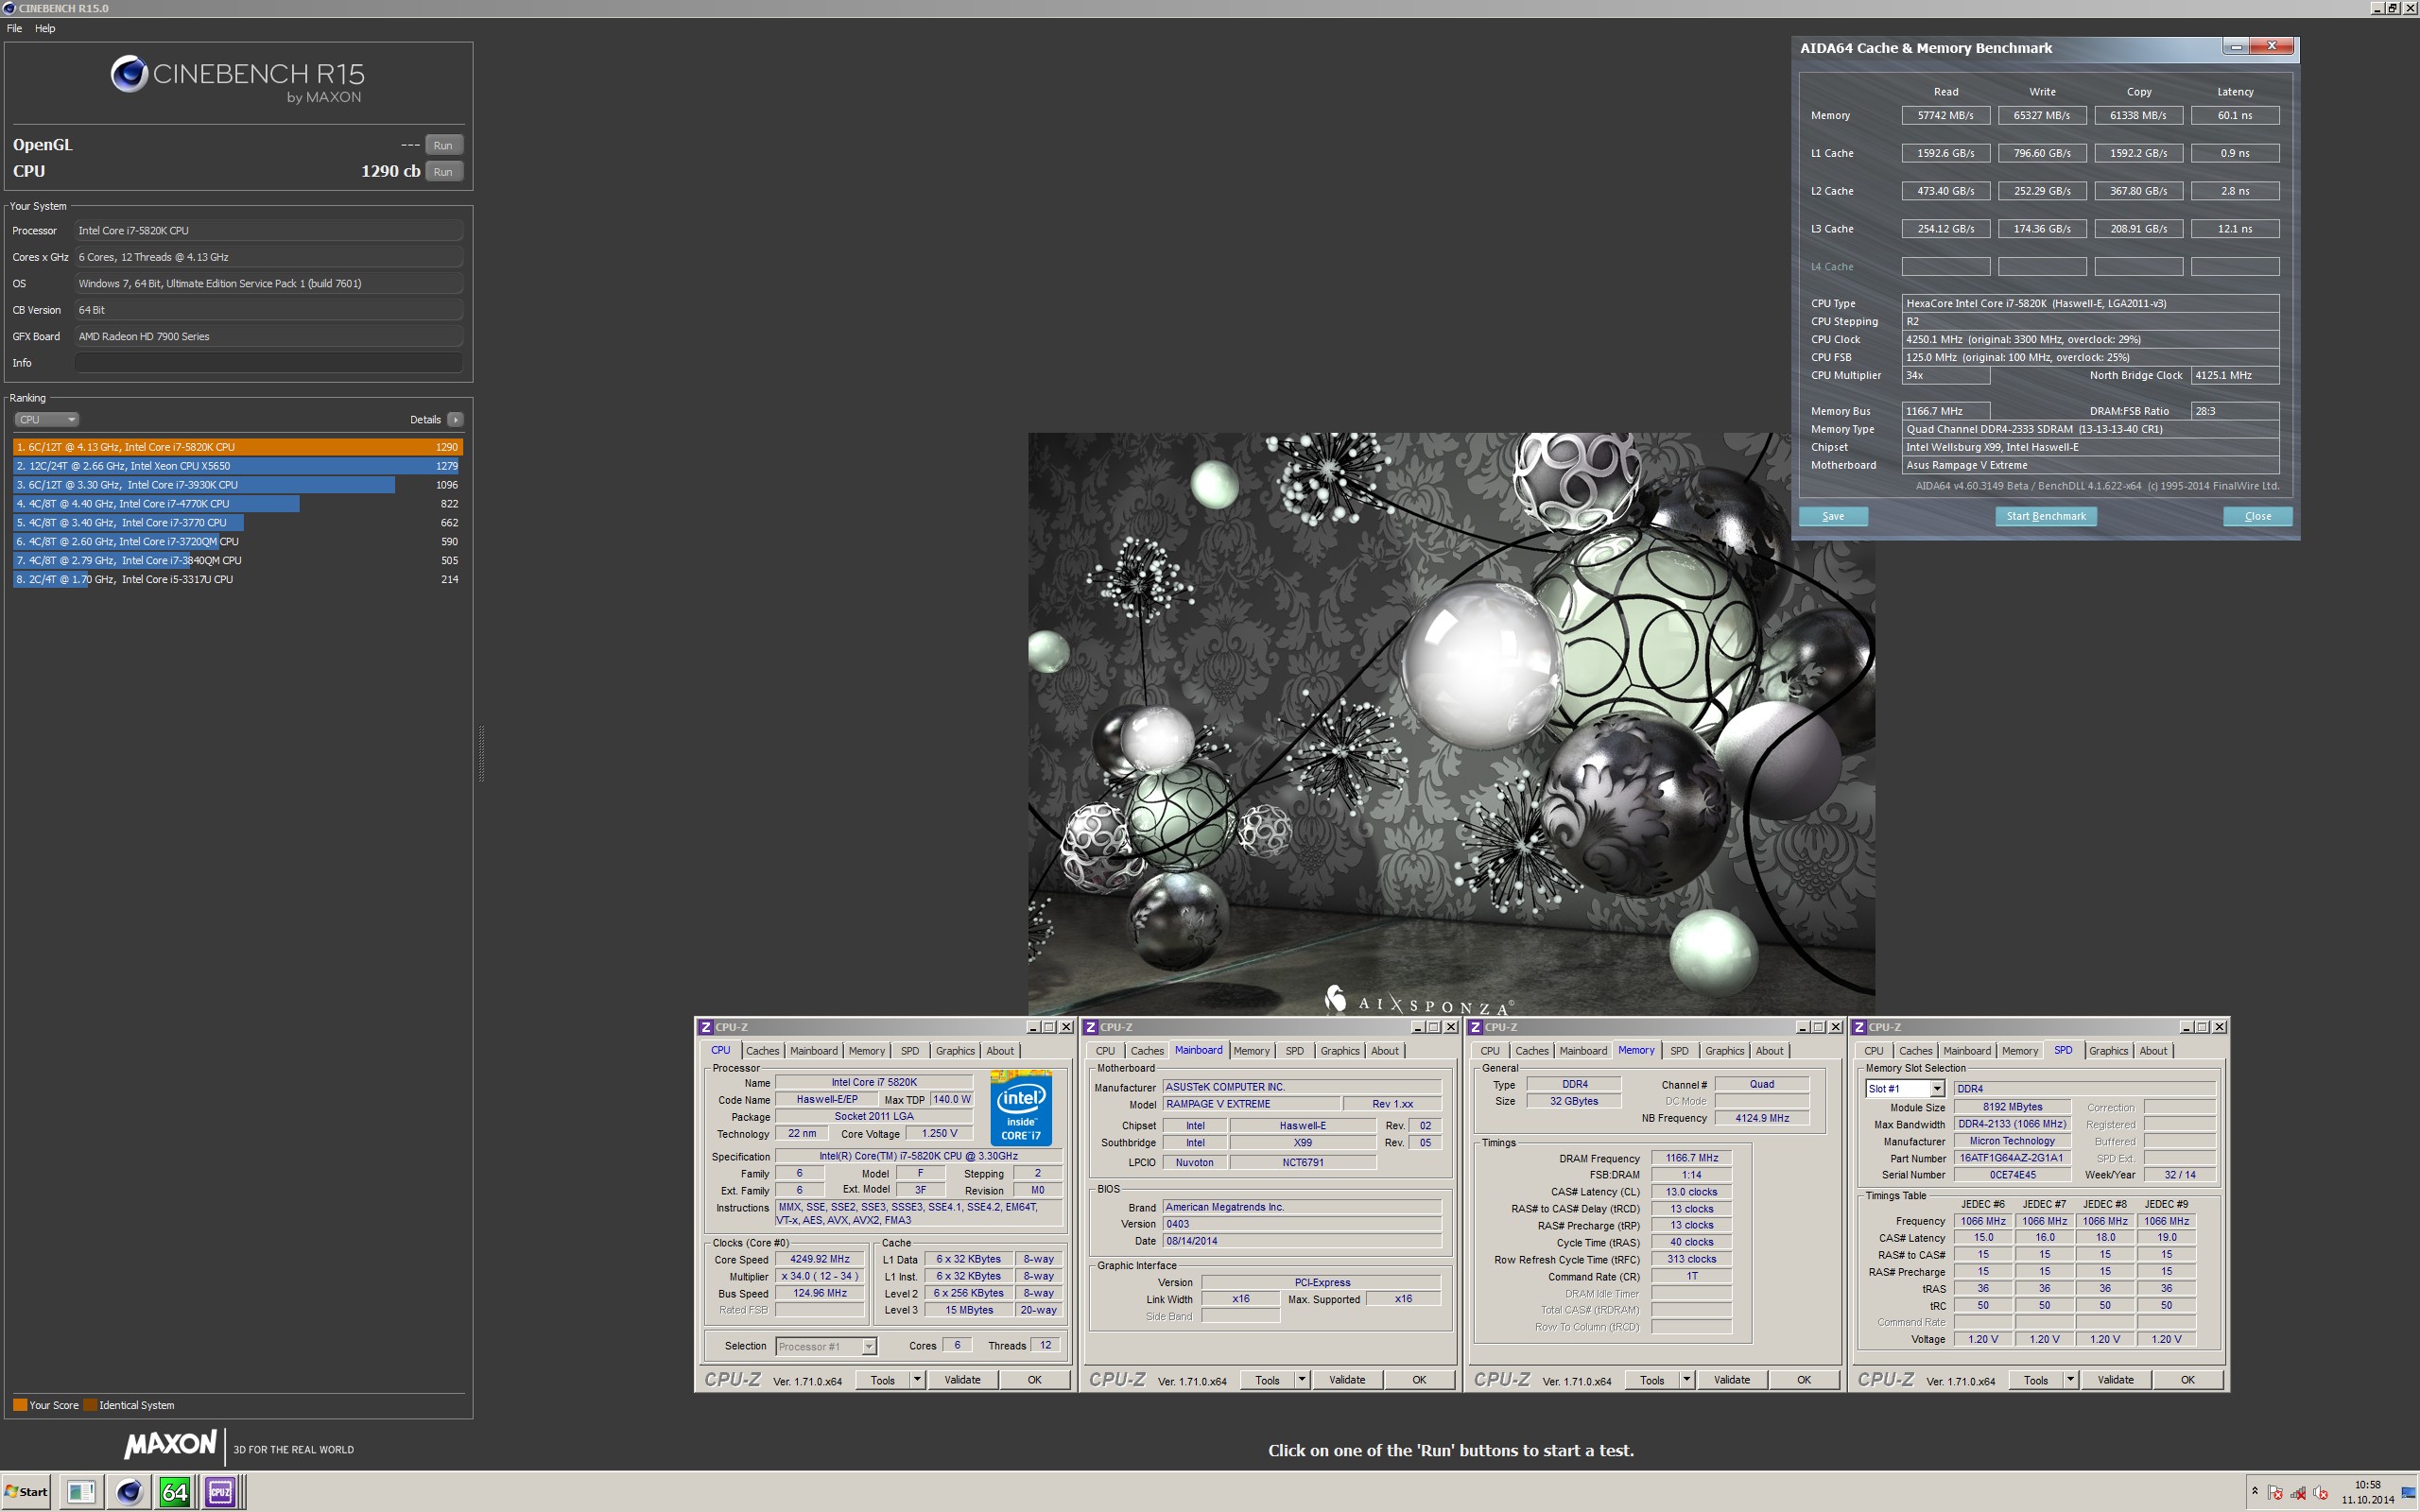Click the orange i7-5820K ranking bar
2420x1512 pixels.
coord(238,447)
